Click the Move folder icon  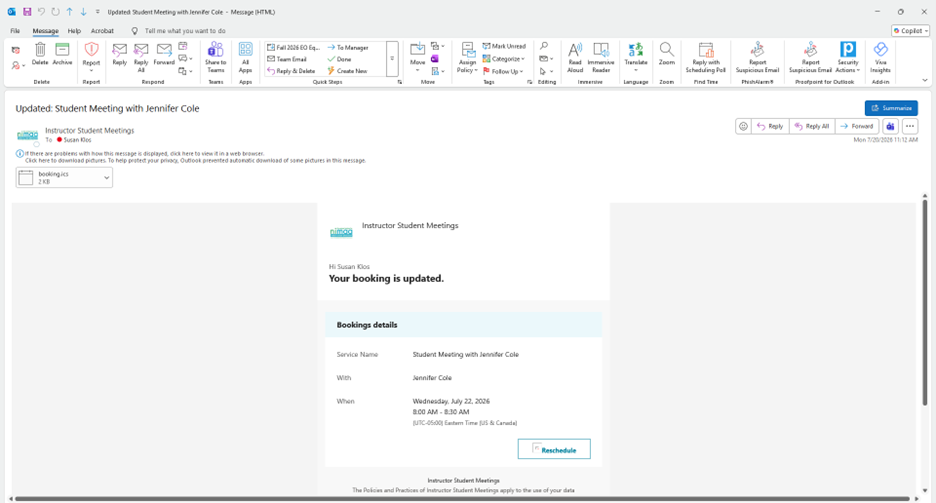click(x=417, y=56)
